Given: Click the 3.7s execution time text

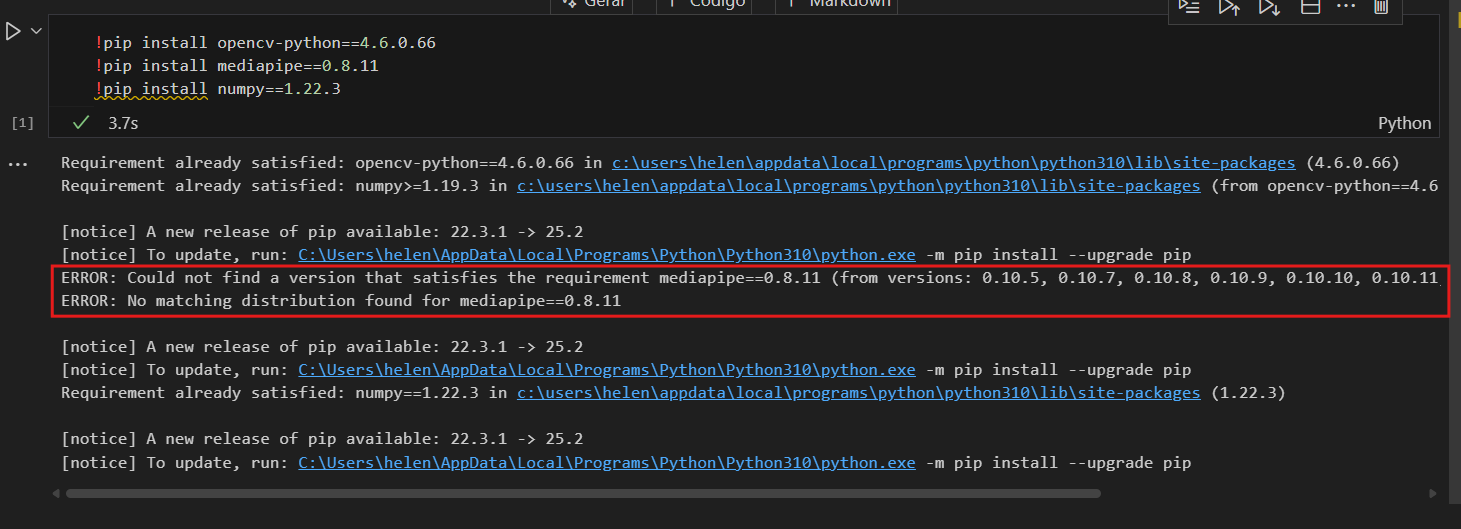Looking at the screenshot, I should point(123,123).
